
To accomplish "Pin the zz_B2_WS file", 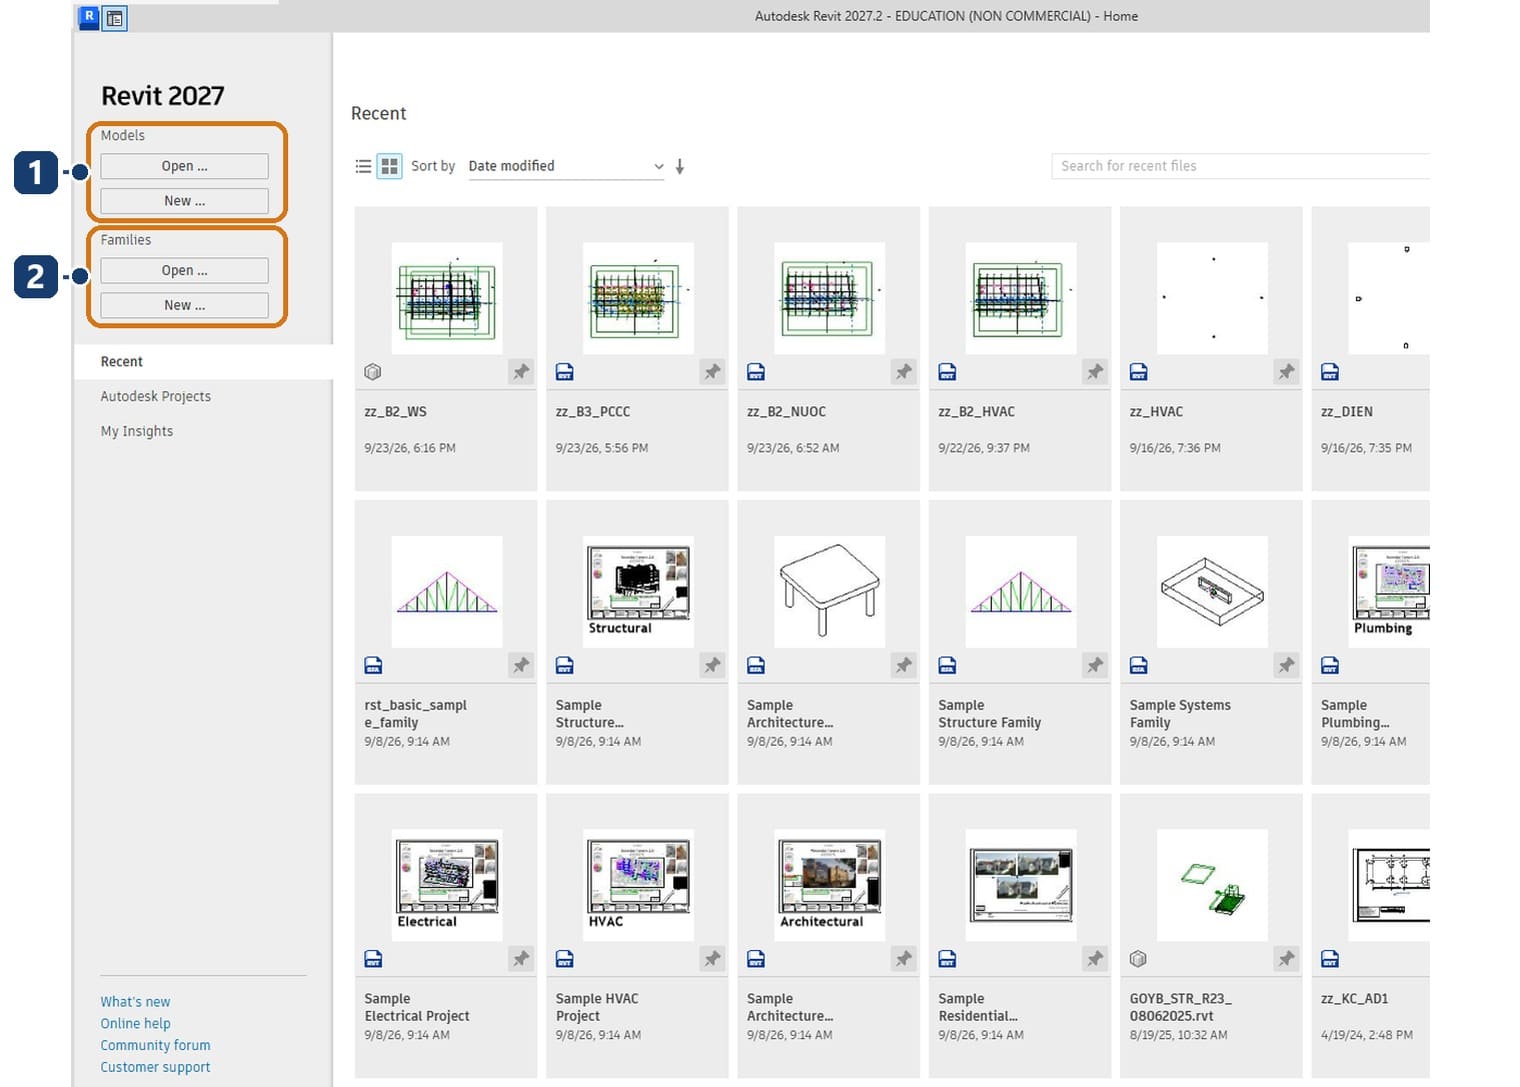I will 521,372.
